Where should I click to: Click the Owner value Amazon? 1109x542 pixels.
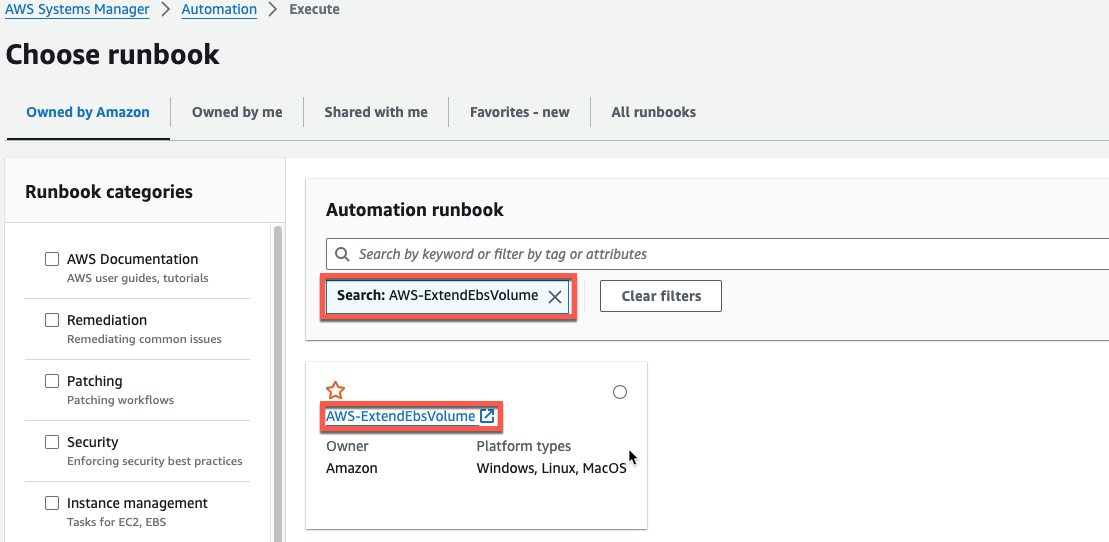point(352,468)
